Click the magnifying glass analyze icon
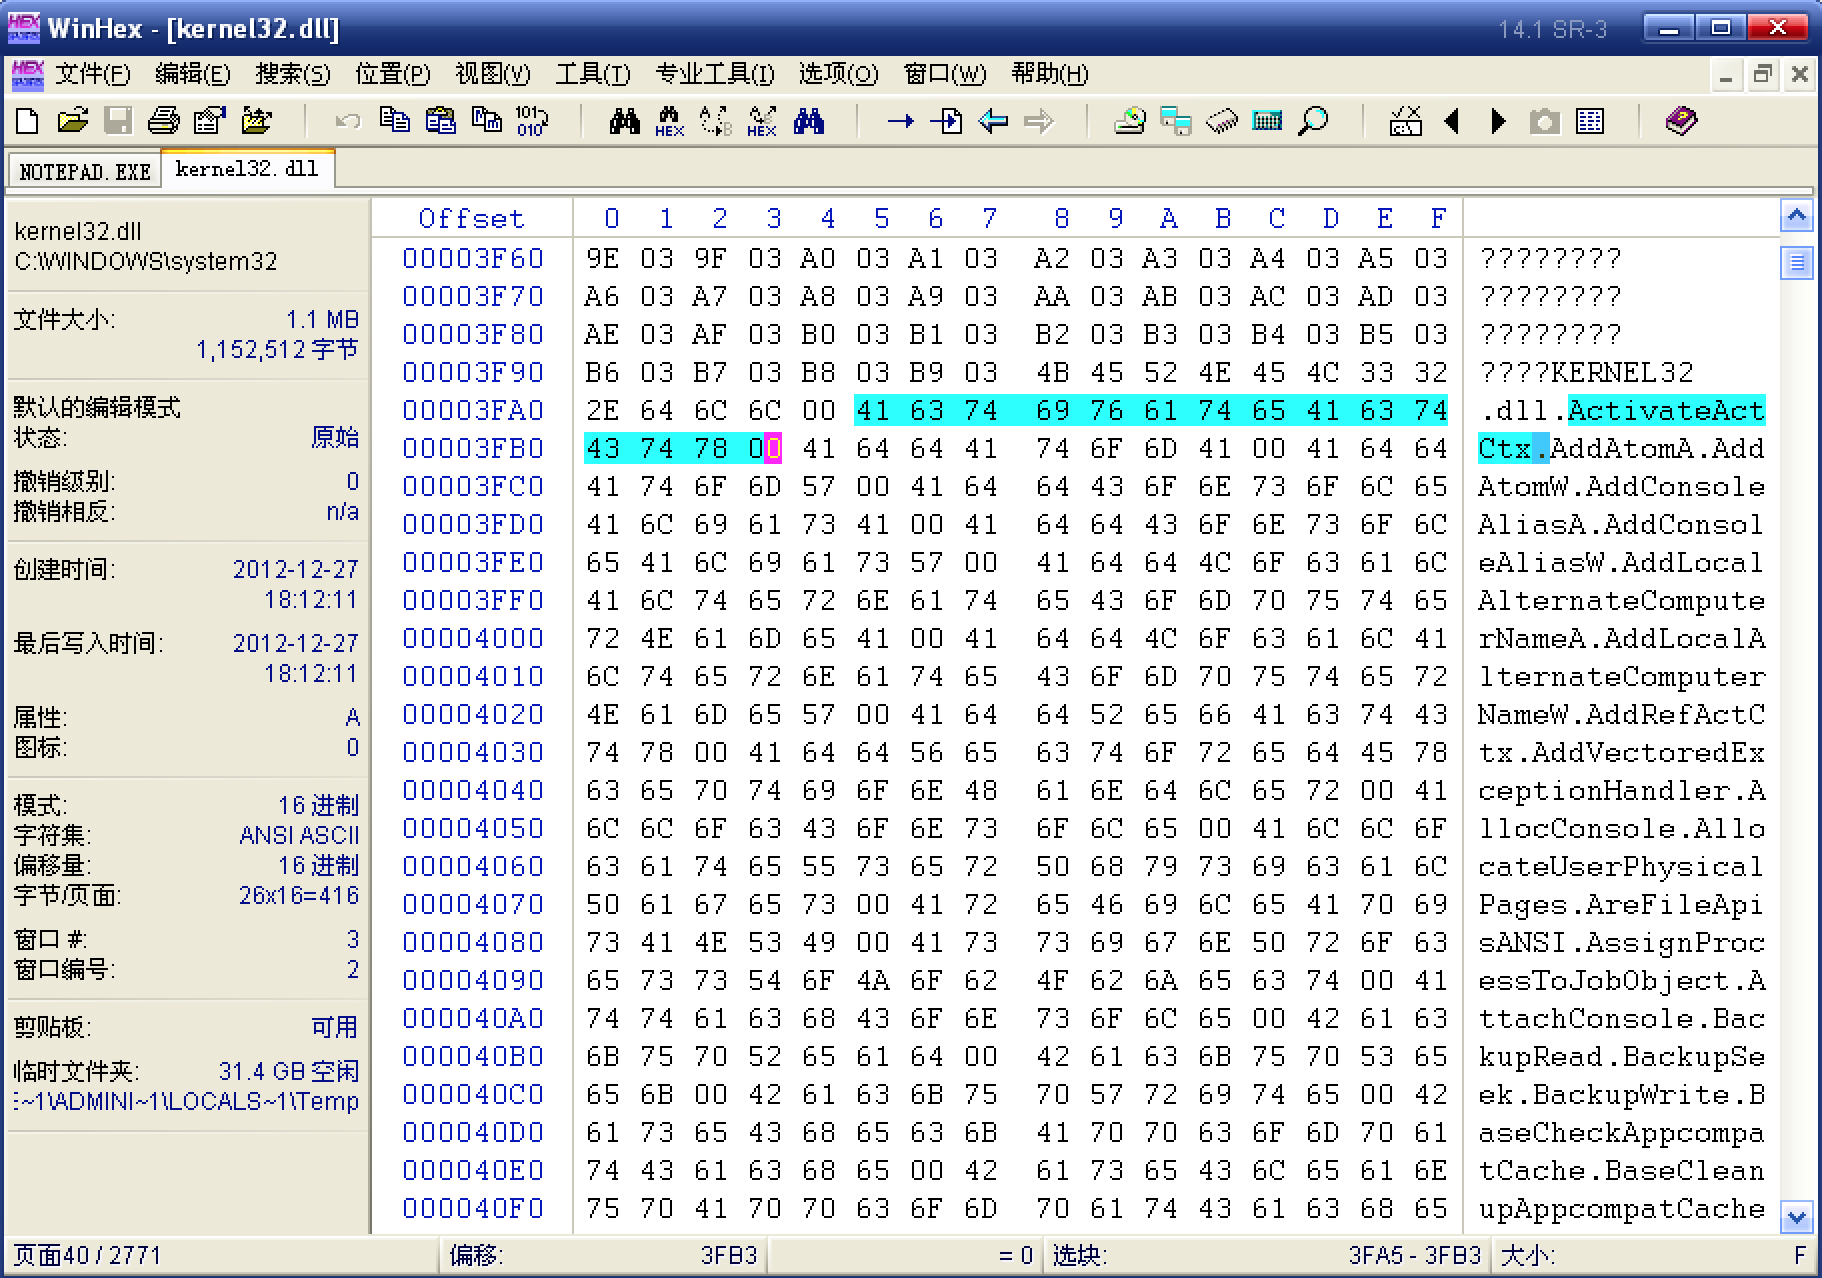 1312,121
